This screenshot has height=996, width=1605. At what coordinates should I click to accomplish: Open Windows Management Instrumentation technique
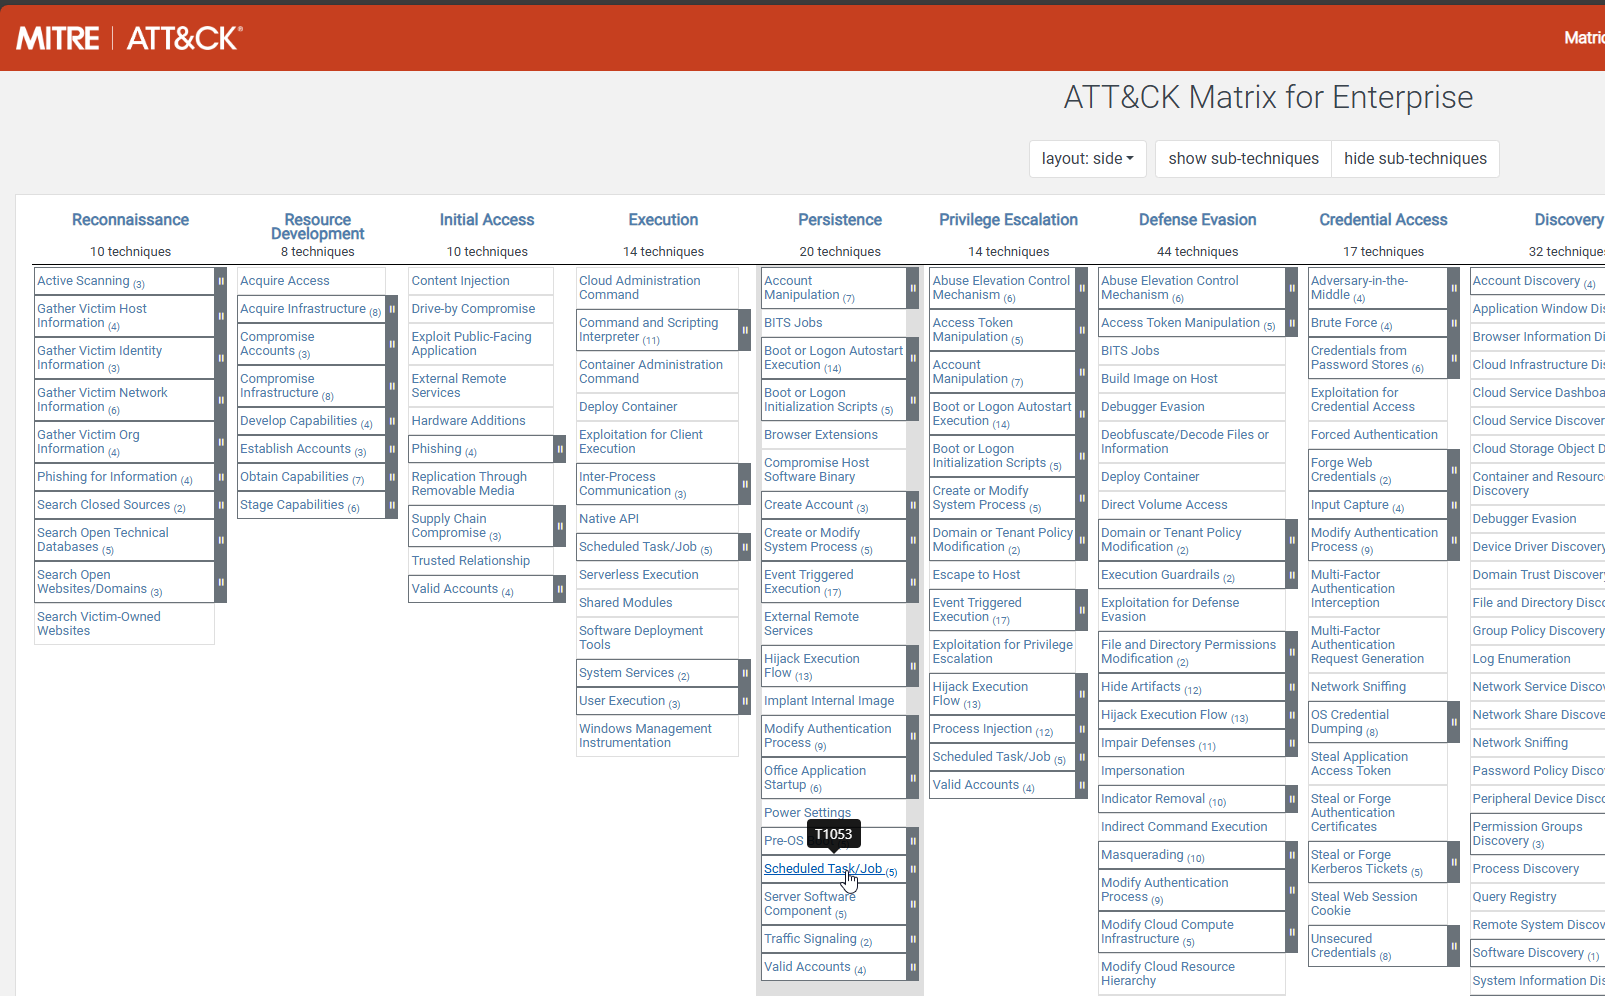tap(645, 736)
